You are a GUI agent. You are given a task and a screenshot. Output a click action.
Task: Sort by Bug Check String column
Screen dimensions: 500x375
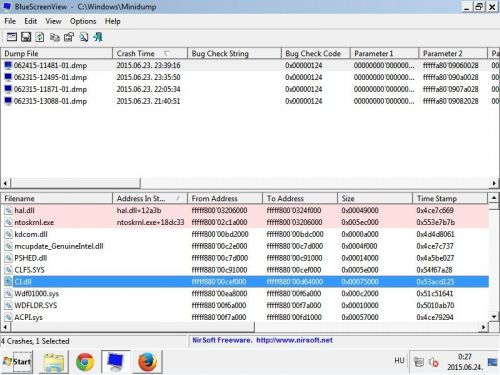coord(234,53)
